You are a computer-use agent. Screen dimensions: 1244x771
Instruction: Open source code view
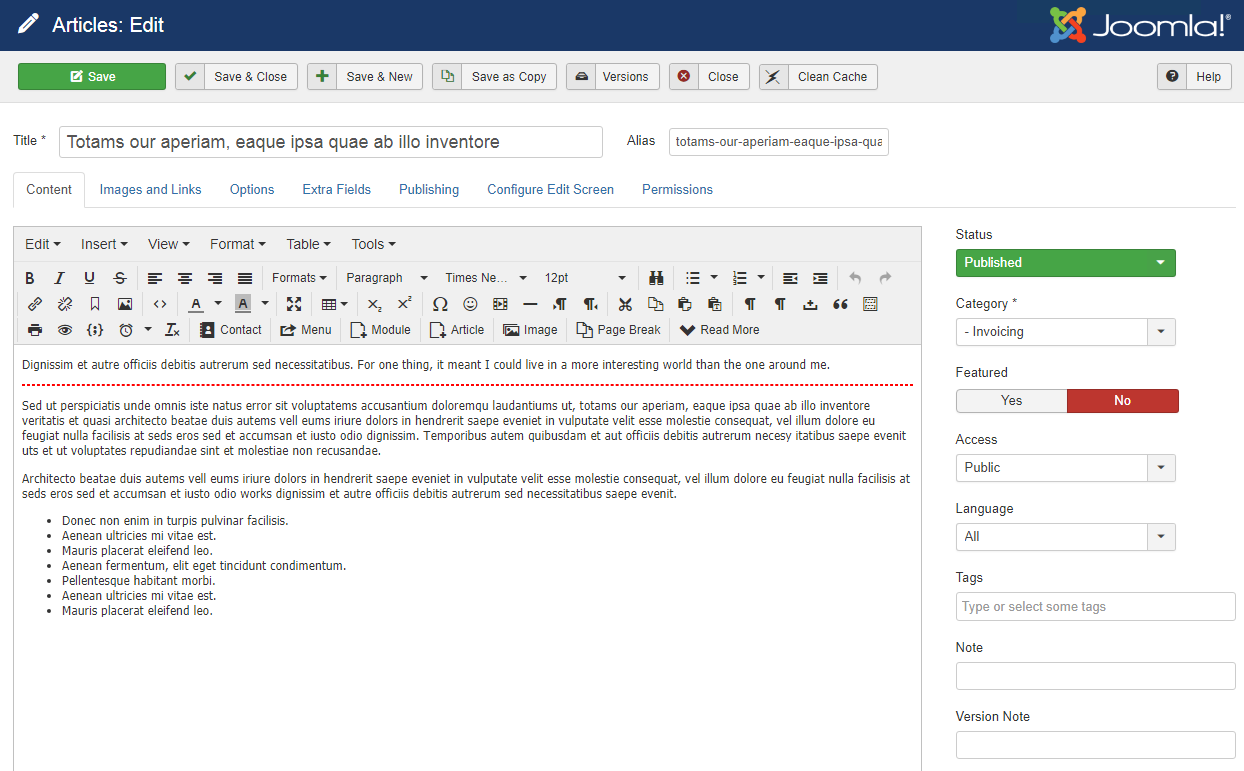pos(160,304)
